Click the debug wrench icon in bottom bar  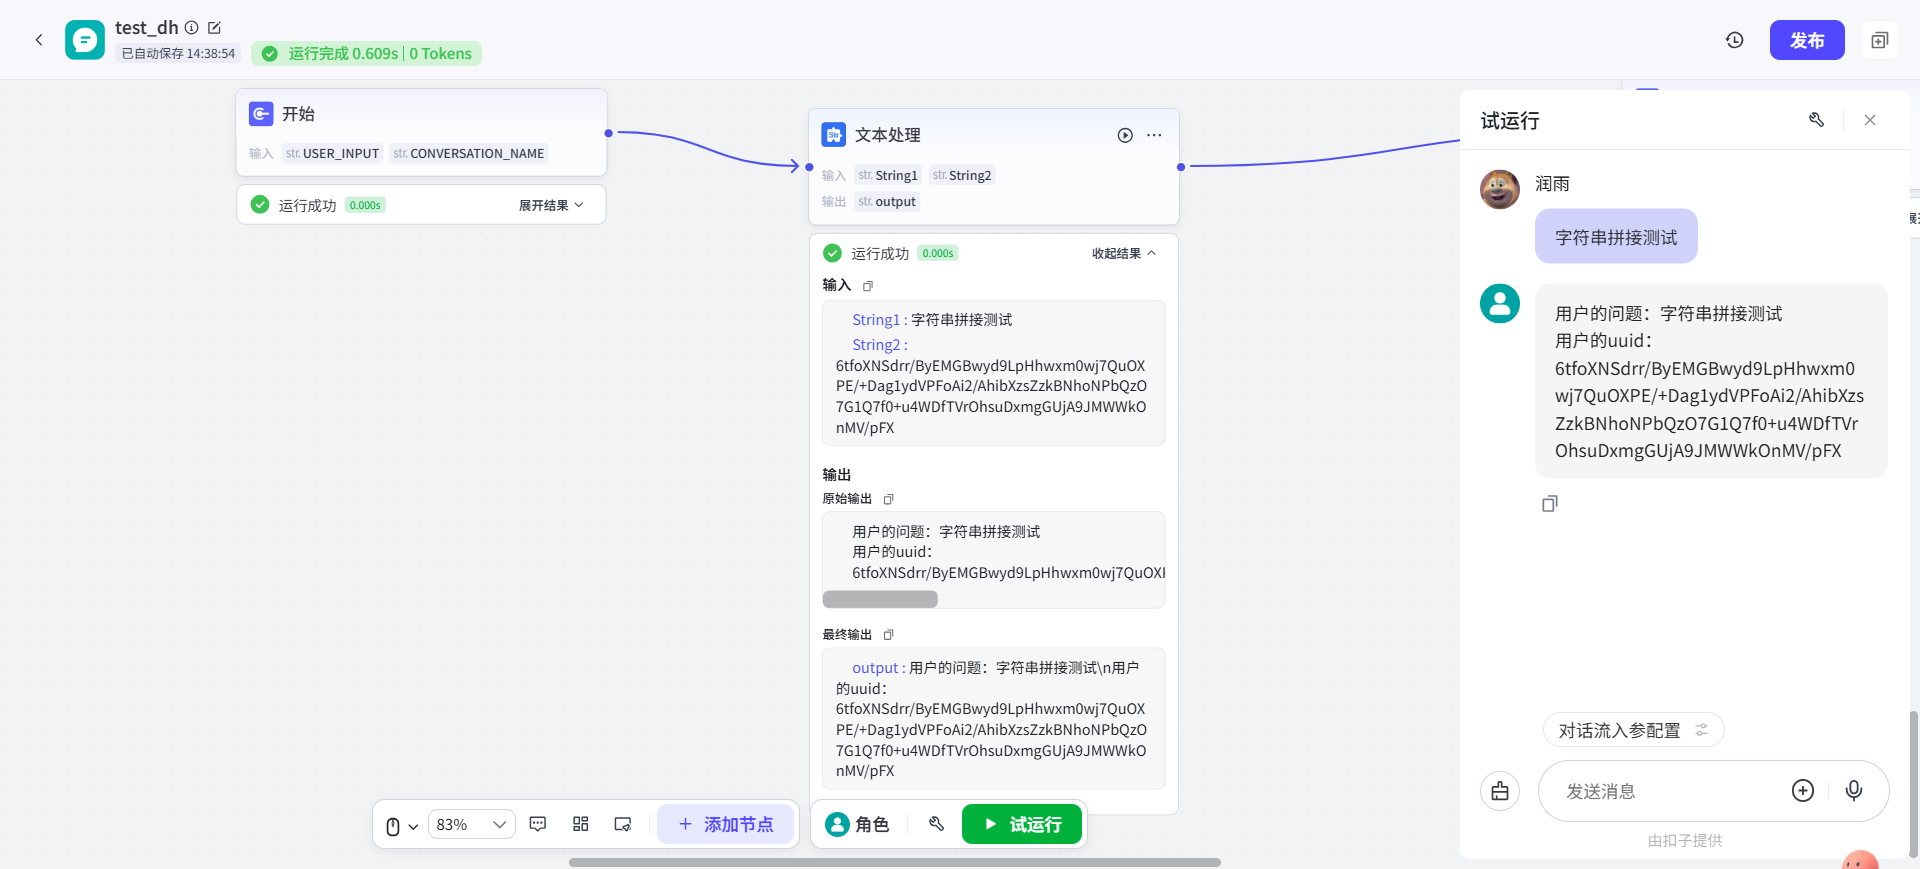tap(937, 824)
